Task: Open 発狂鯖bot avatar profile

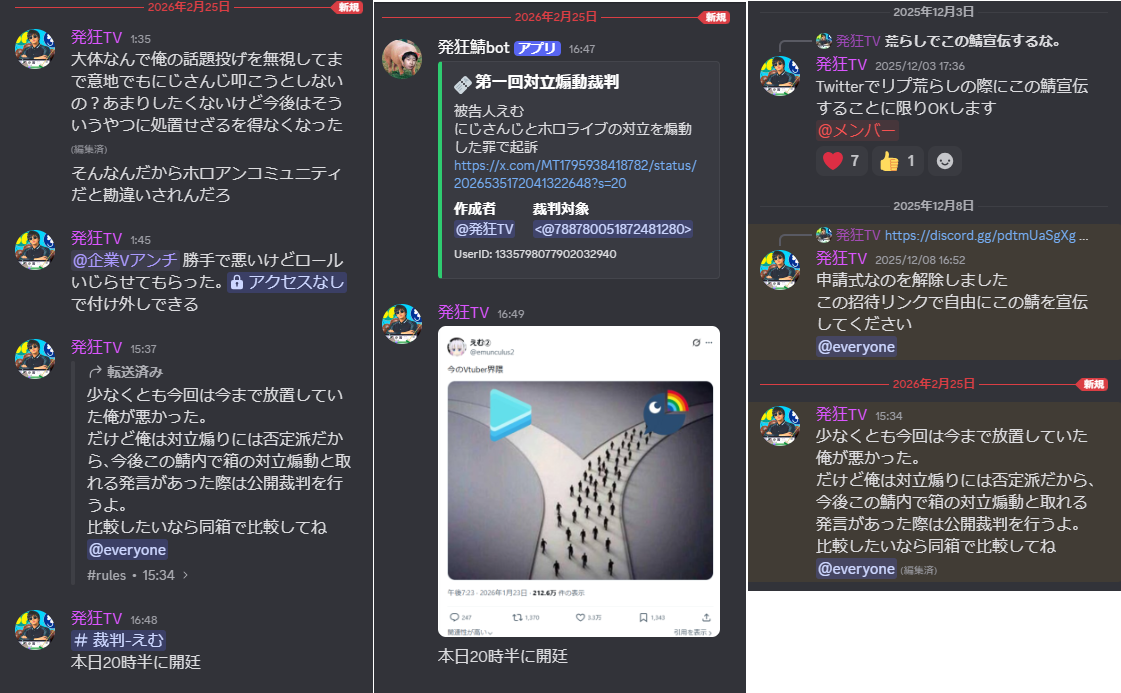Action: 402,59
